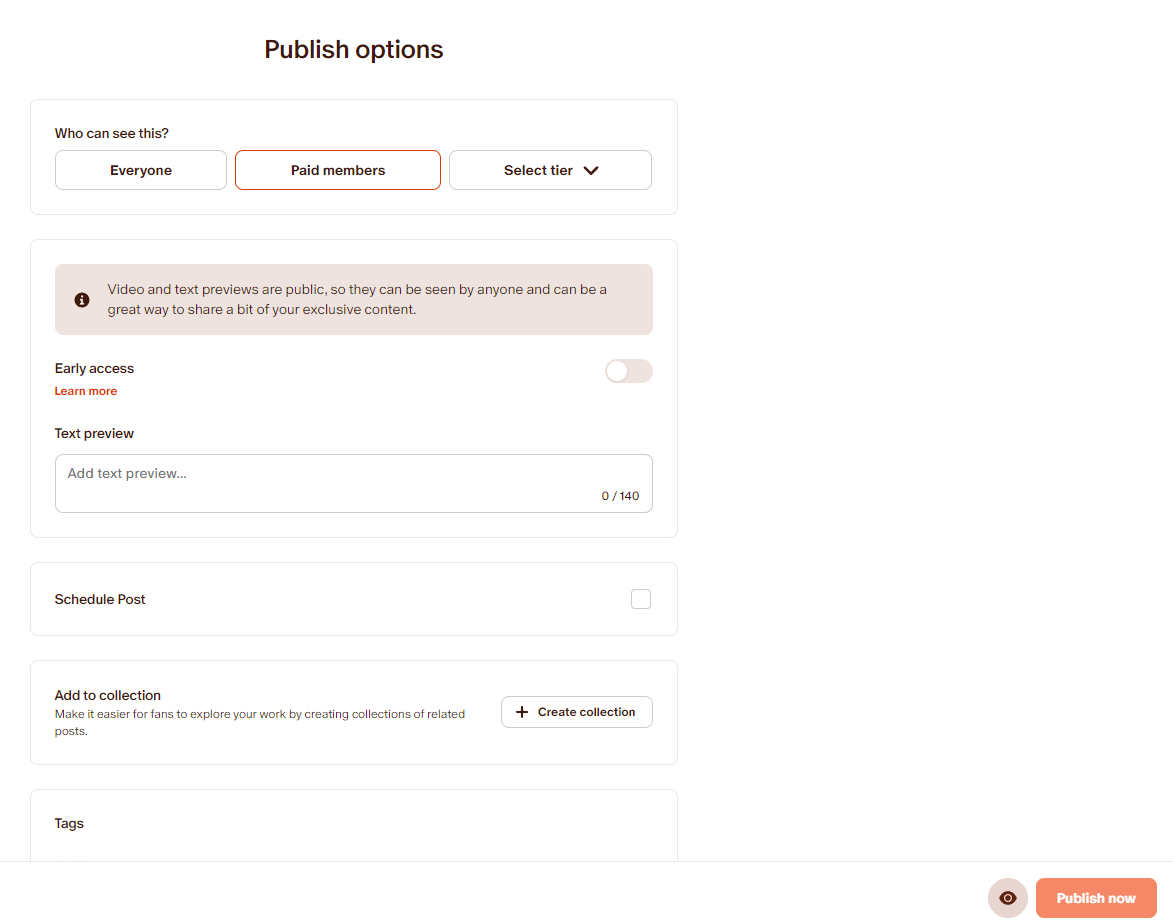Image resolution: width=1173 pixels, height=920 pixels.
Task: Click the collection description text about fans
Action: 260,723
